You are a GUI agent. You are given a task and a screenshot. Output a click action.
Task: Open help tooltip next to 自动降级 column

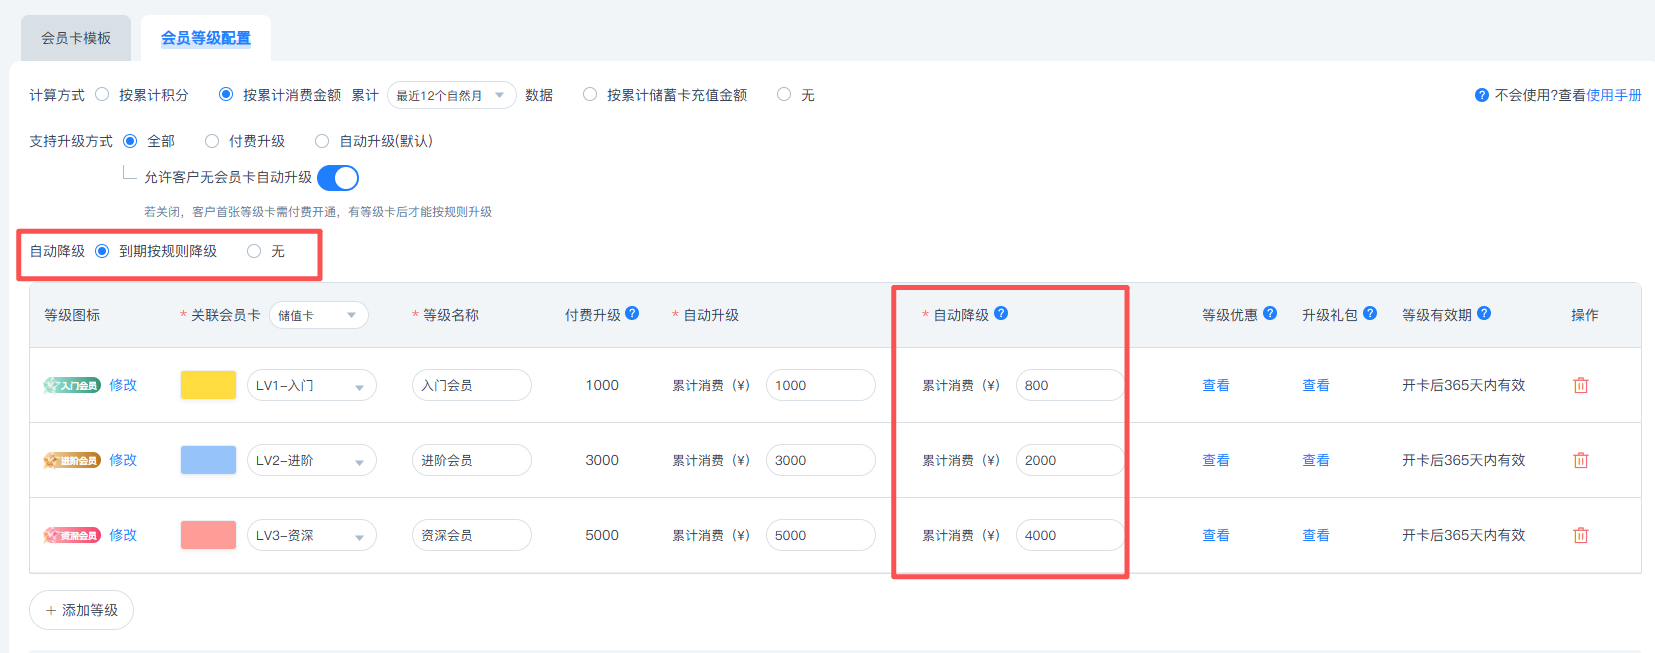click(x=1001, y=313)
